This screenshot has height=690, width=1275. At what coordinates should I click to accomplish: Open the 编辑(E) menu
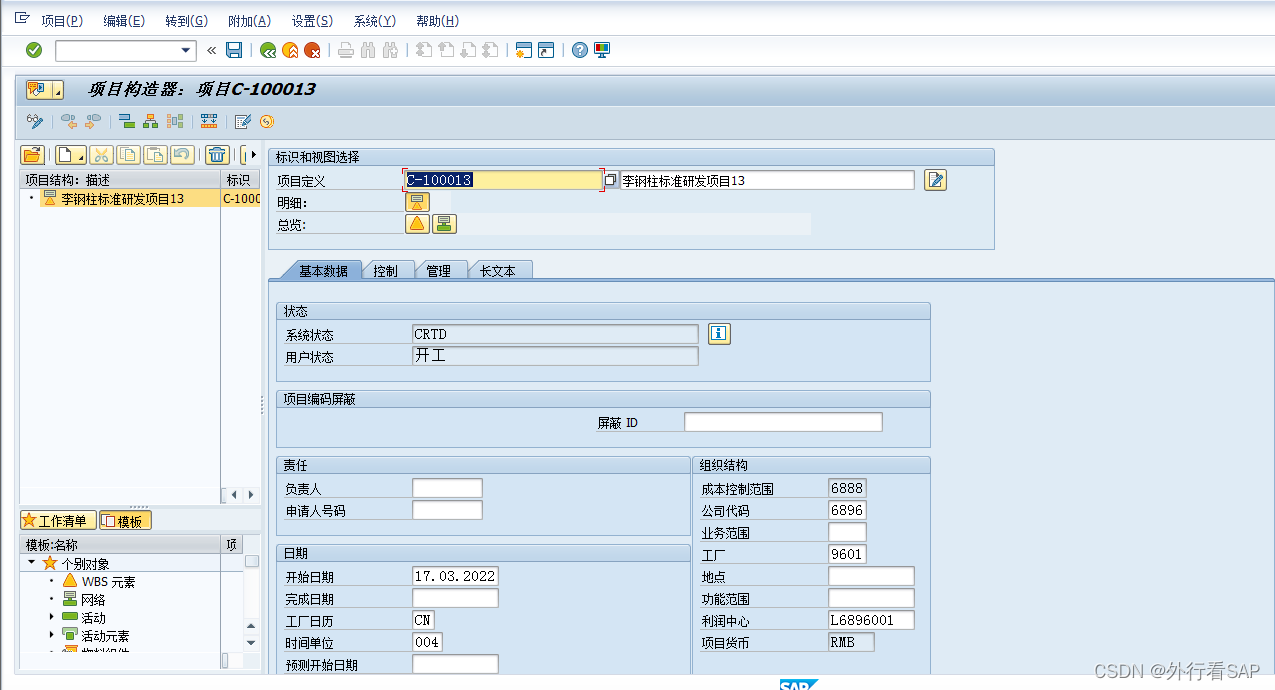pos(124,21)
